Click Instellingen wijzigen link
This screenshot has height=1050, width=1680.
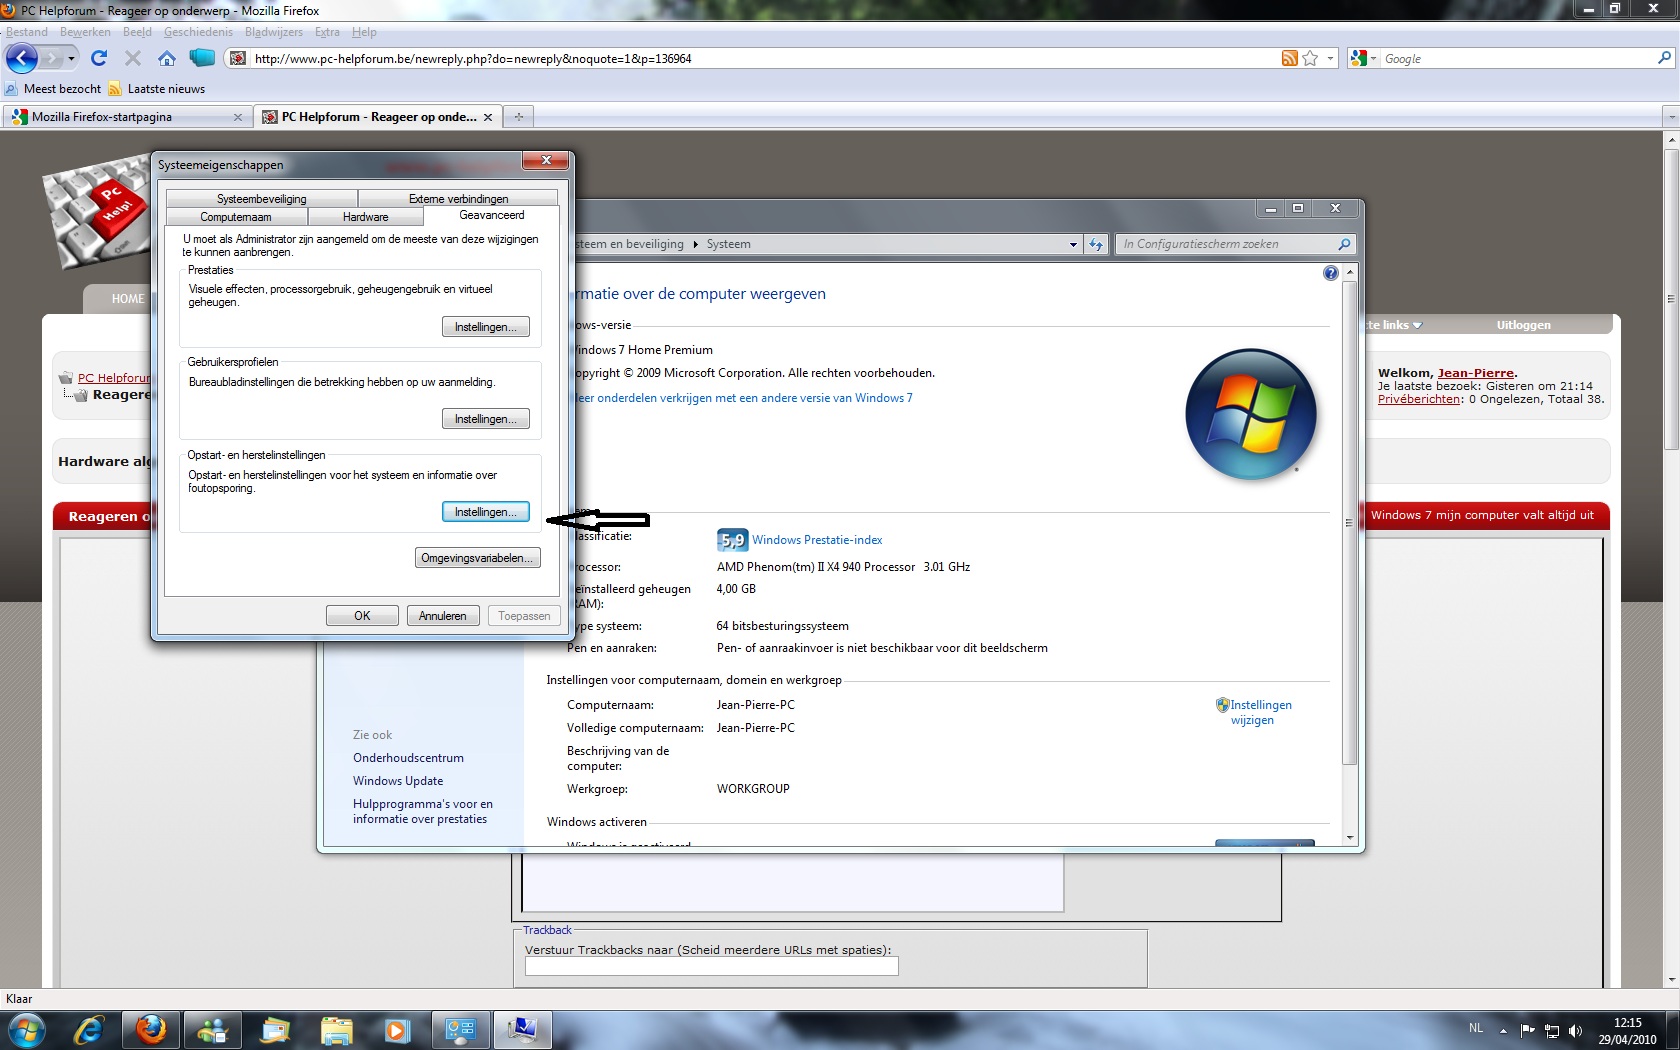[x=1260, y=712]
